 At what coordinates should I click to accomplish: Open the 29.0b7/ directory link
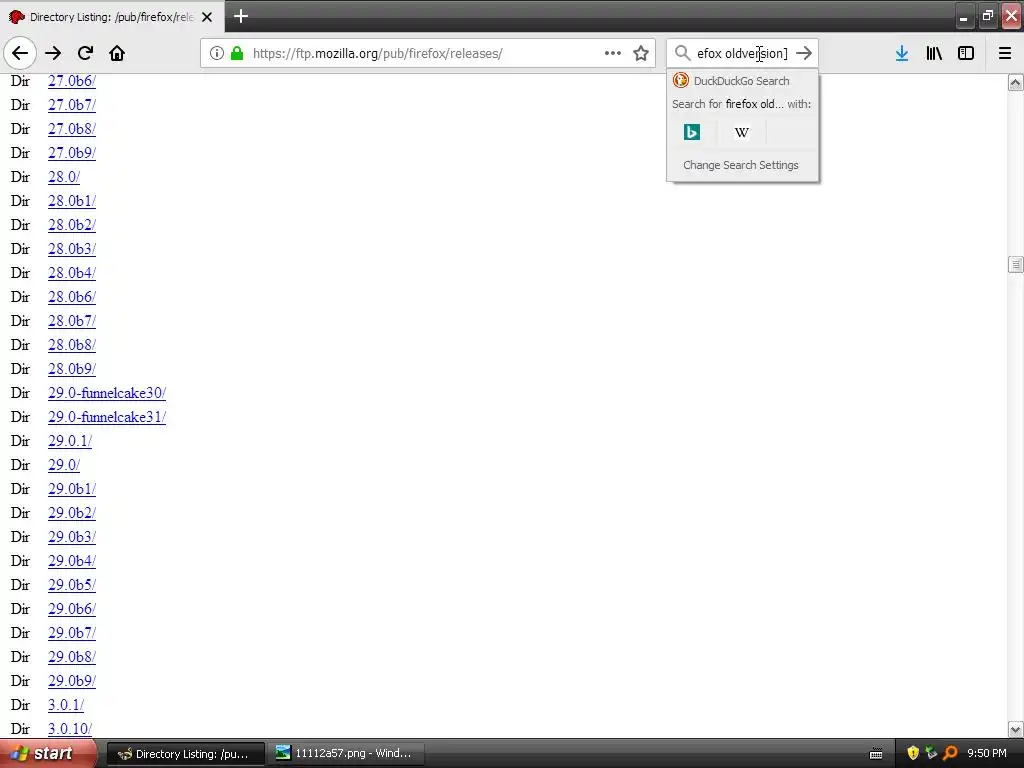point(72,633)
